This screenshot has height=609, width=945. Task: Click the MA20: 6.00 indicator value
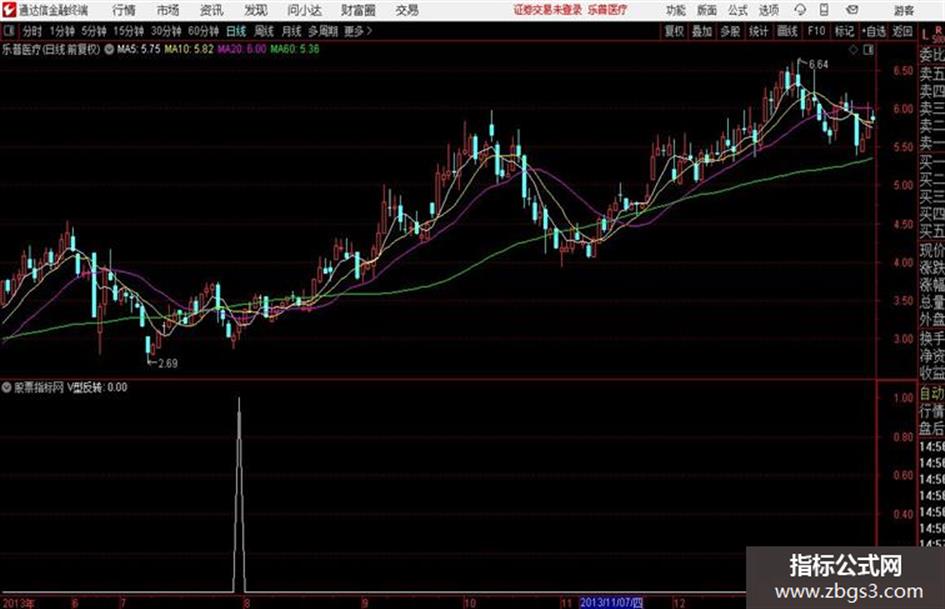point(242,49)
